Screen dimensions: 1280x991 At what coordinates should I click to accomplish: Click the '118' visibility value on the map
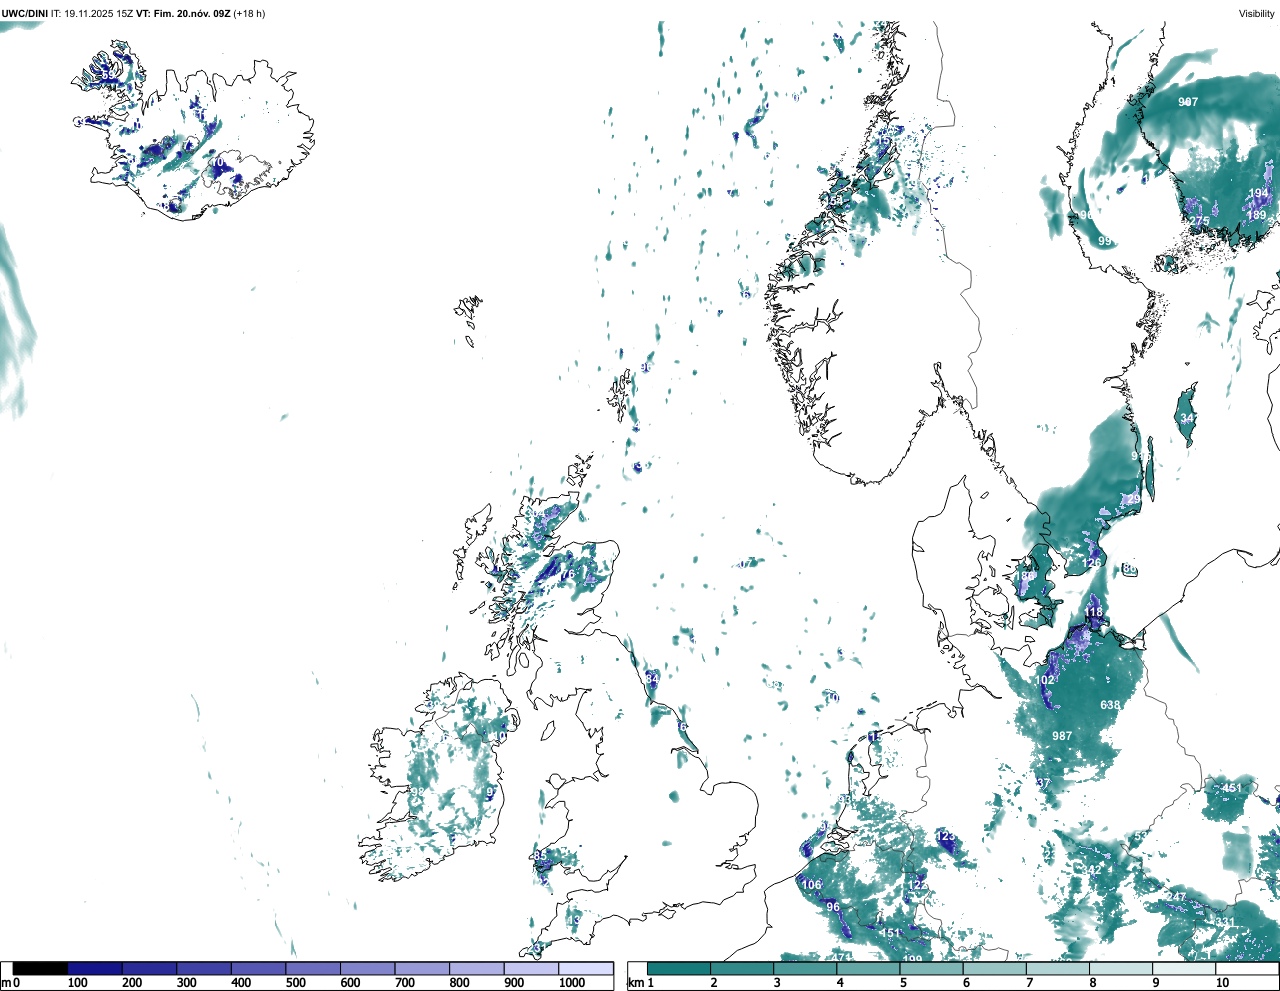coord(1093,612)
